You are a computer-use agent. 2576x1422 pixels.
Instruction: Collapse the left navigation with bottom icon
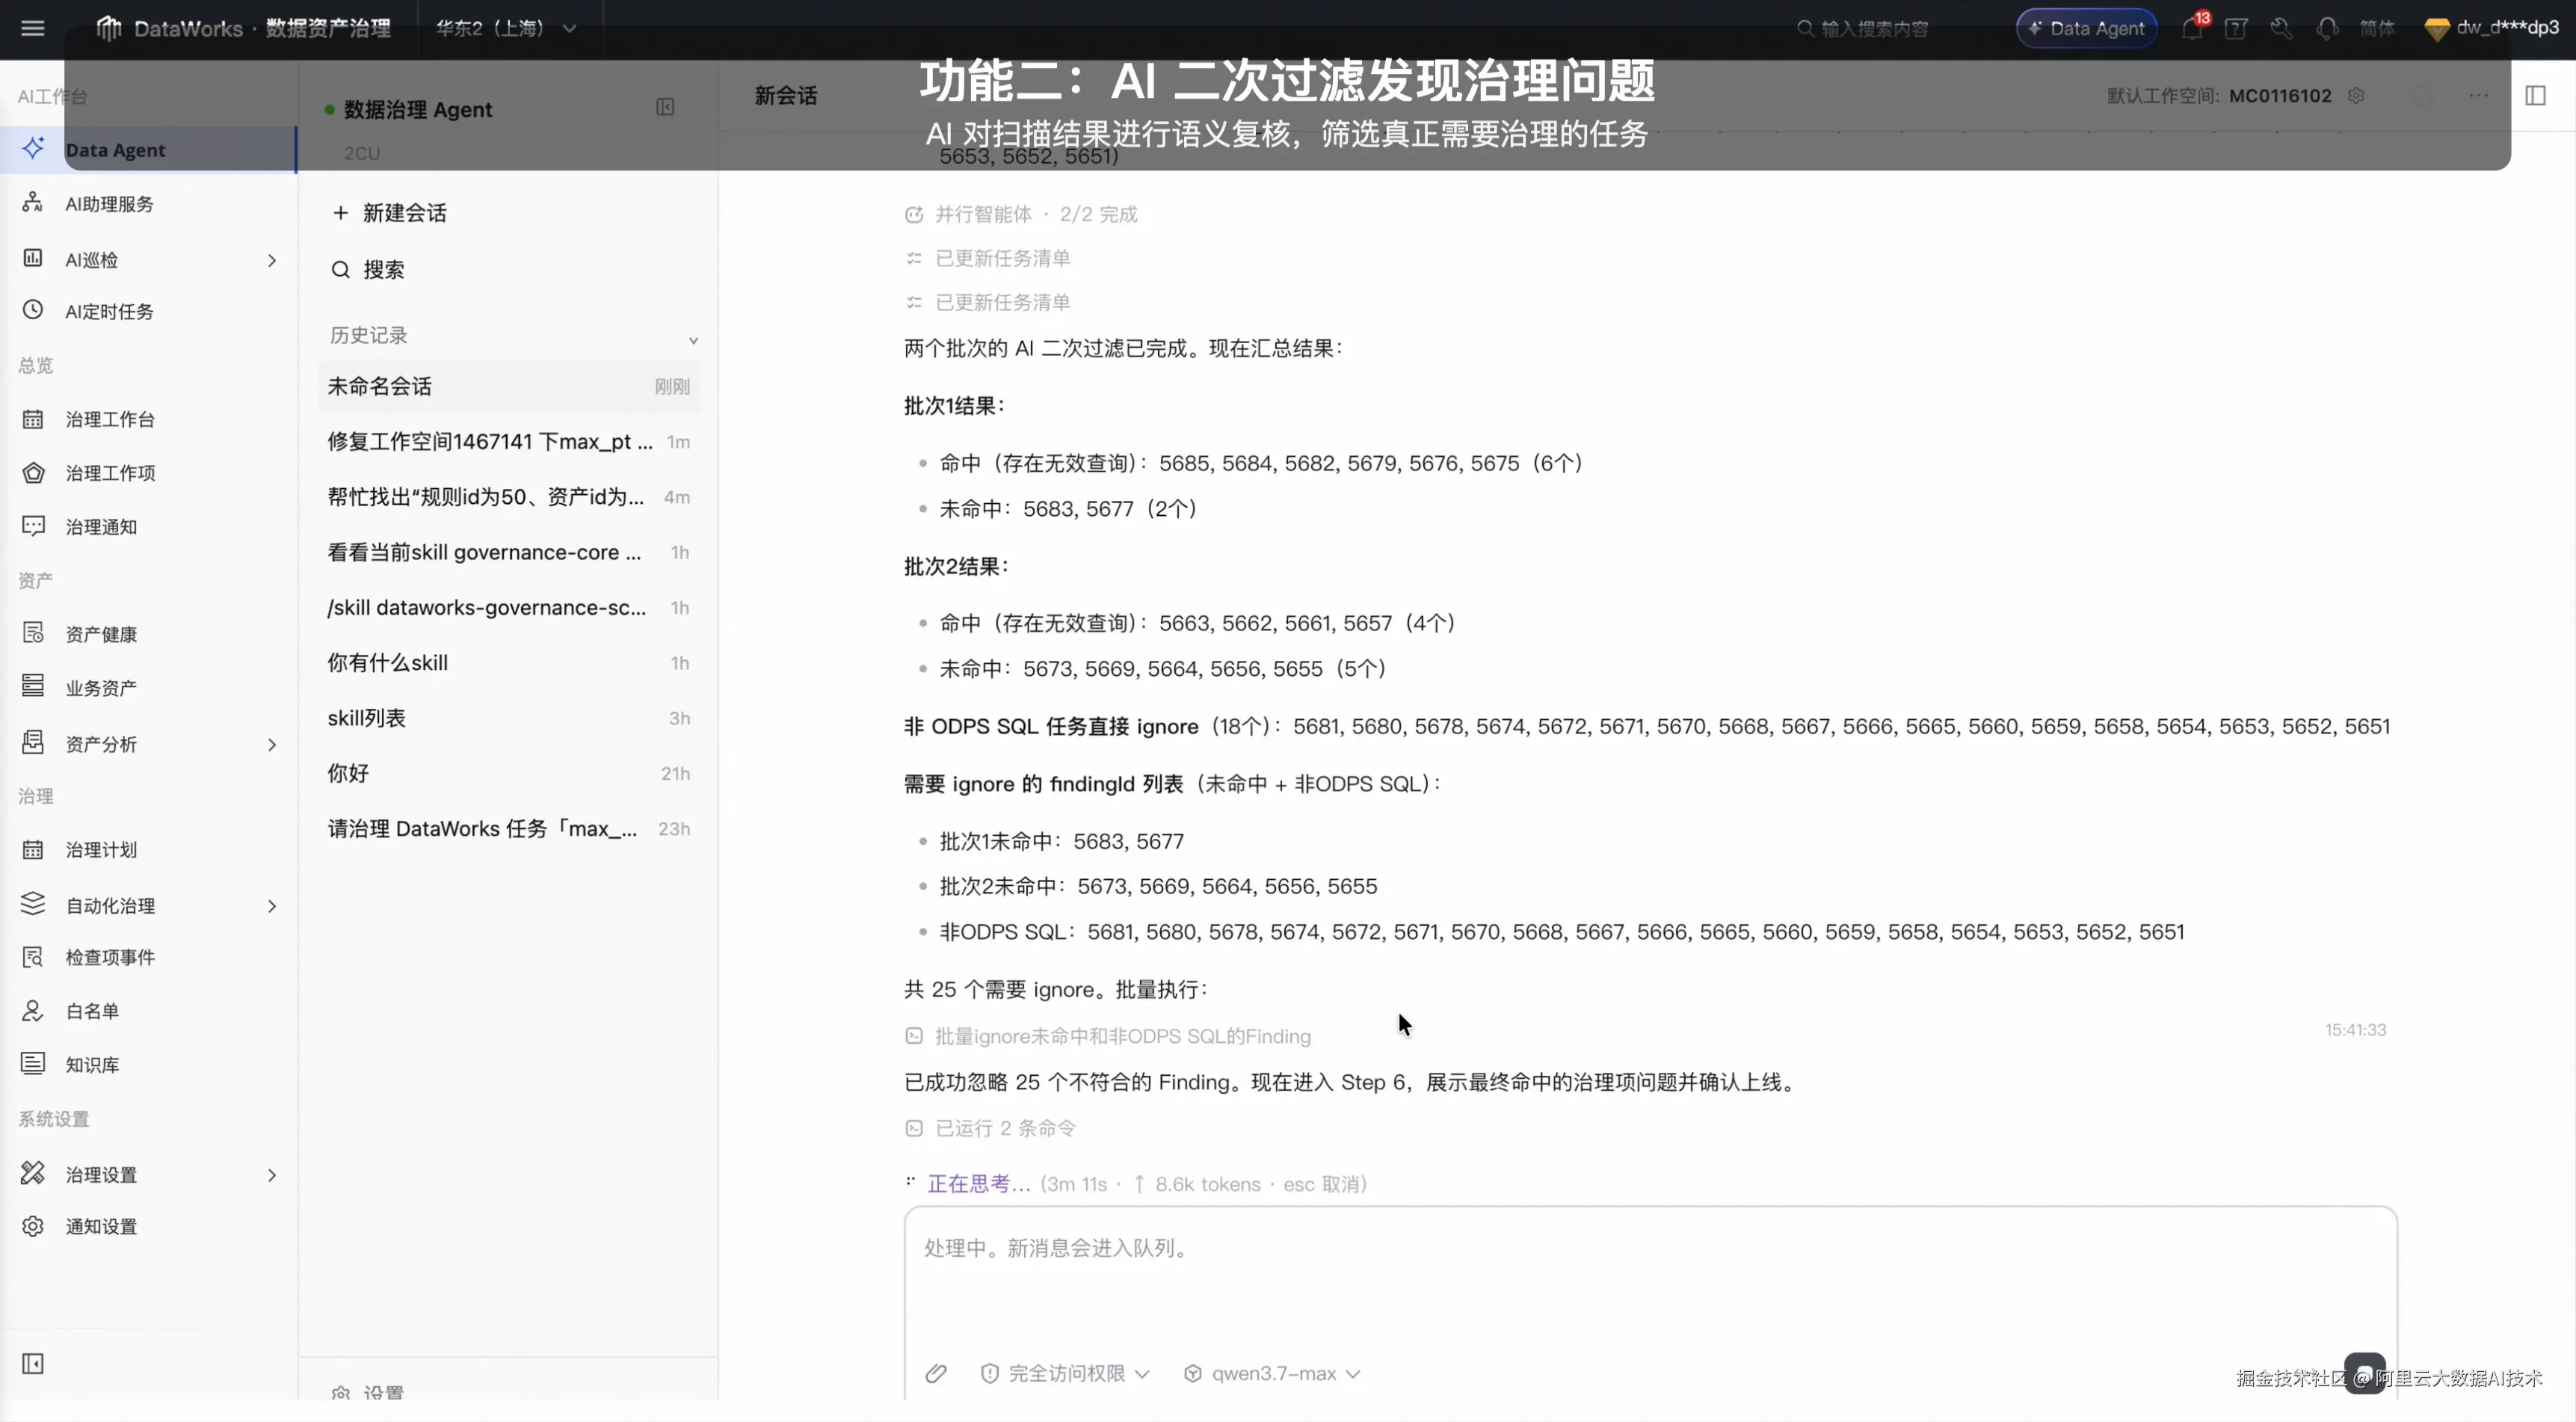click(x=33, y=1364)
